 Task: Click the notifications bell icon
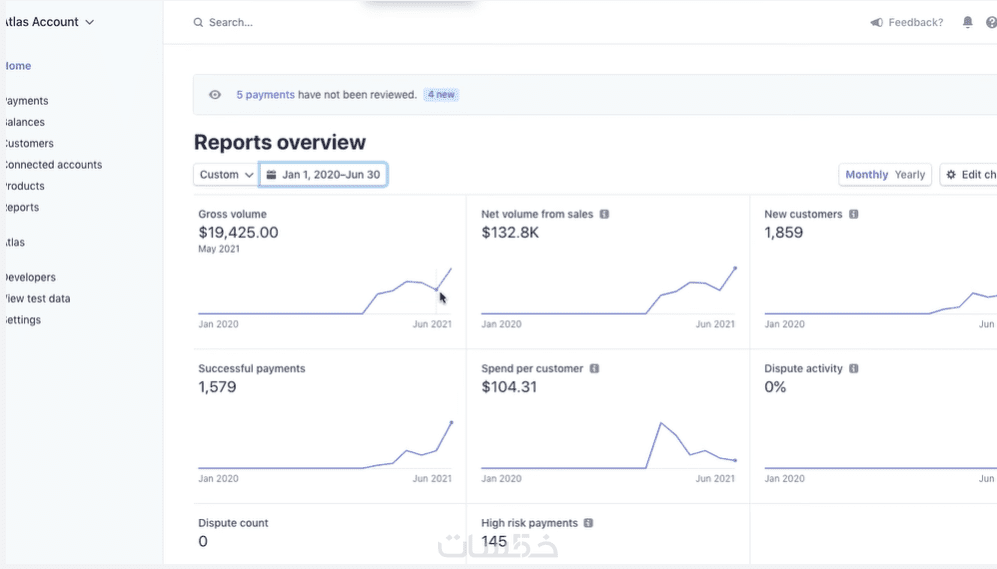(967, 22)
